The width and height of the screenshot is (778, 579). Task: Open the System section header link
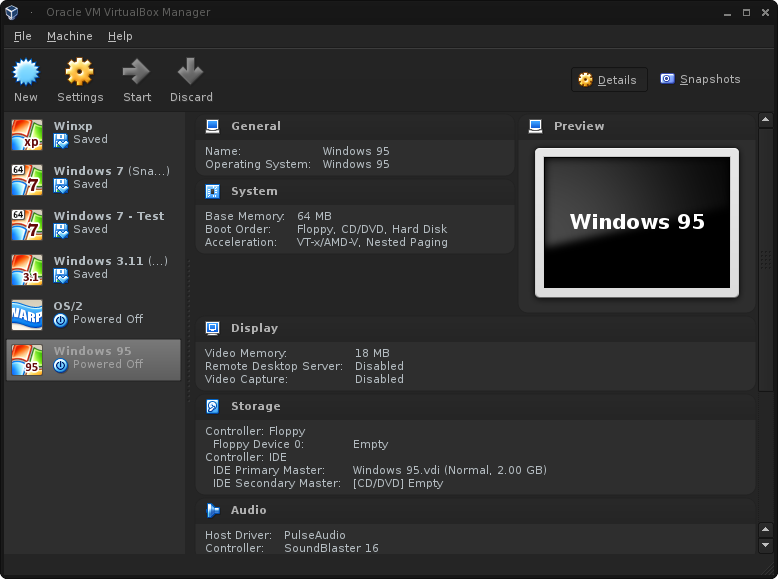point(254,191)
